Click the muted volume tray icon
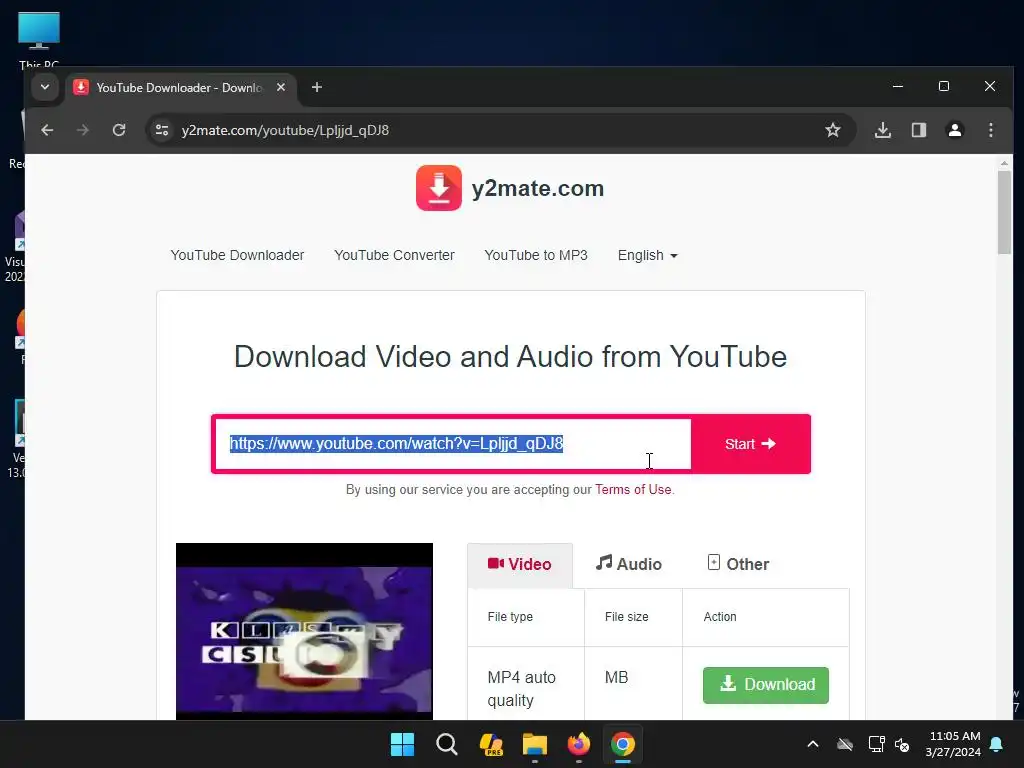1024x768 pixels. click(903, 744)
